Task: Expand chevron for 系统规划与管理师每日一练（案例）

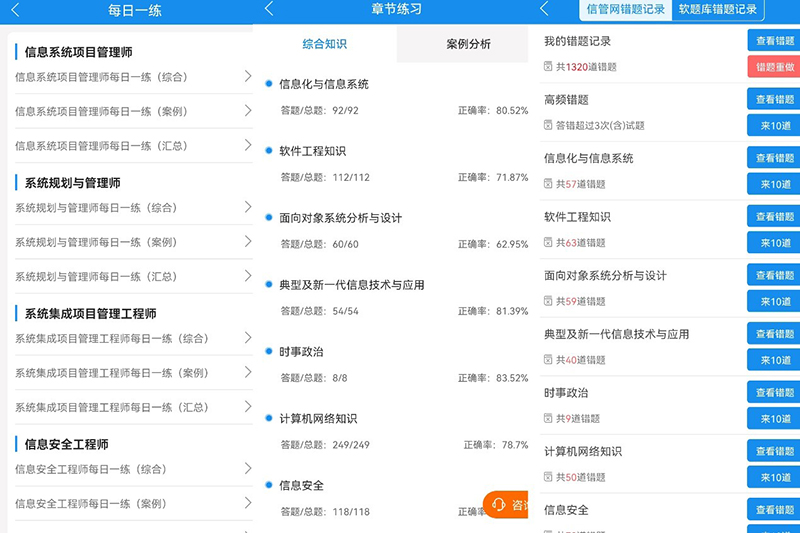Action: [247, 241]
